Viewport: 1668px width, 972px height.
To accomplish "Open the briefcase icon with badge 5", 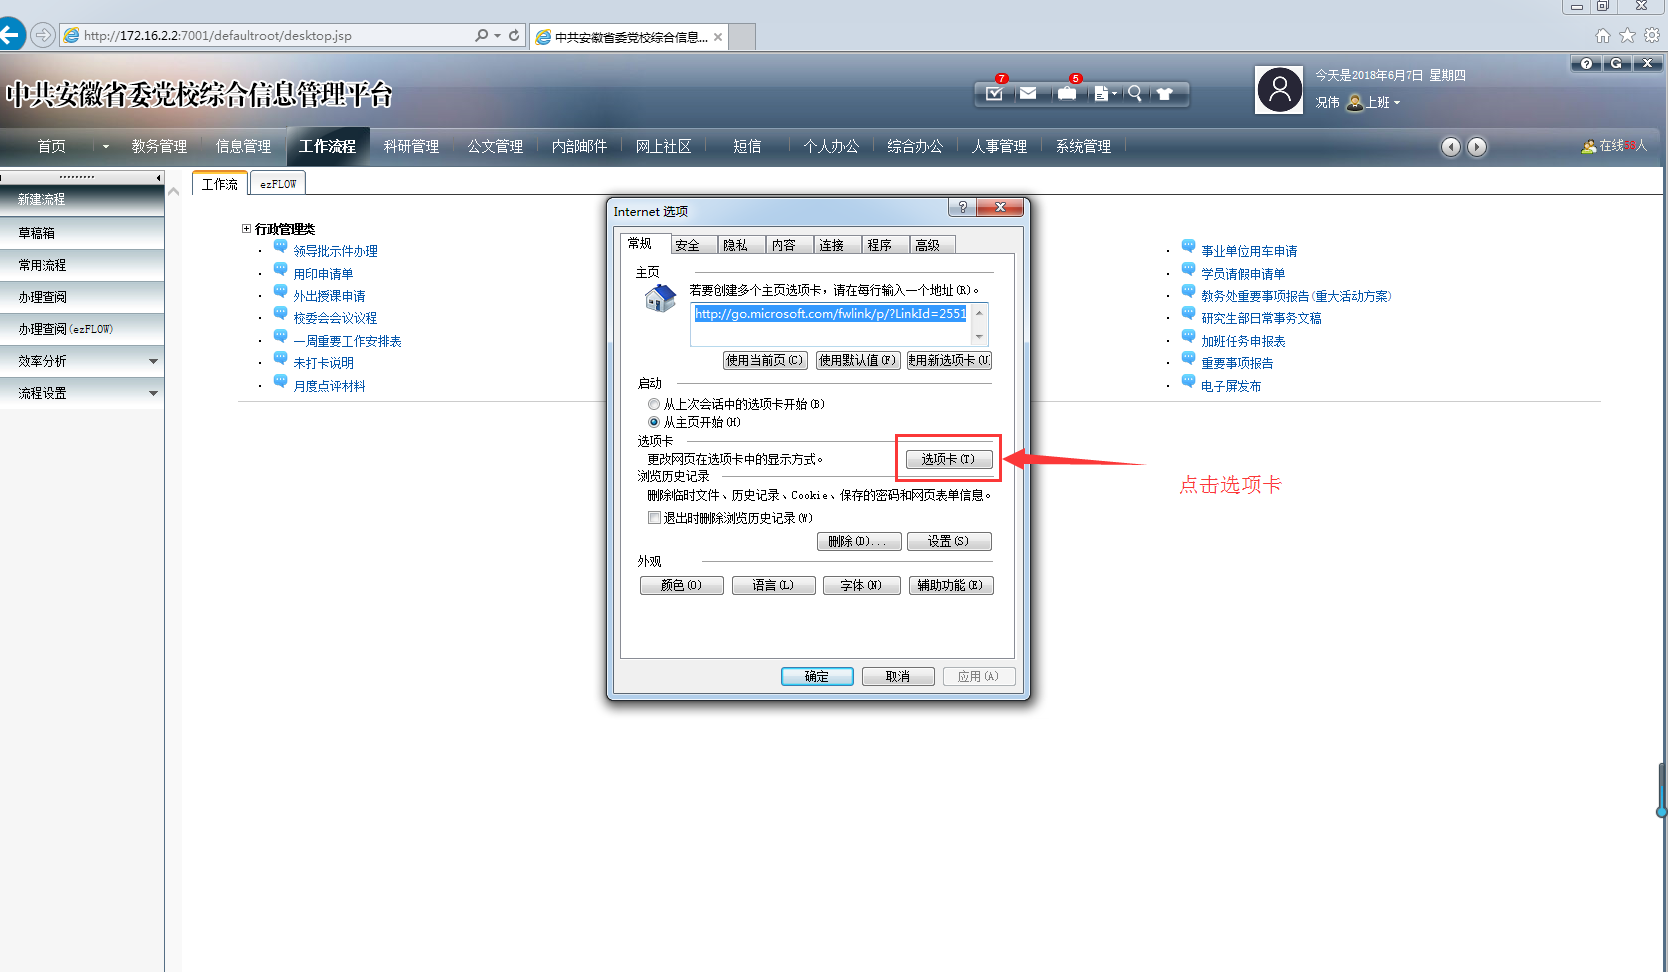I will point(1067,93).
